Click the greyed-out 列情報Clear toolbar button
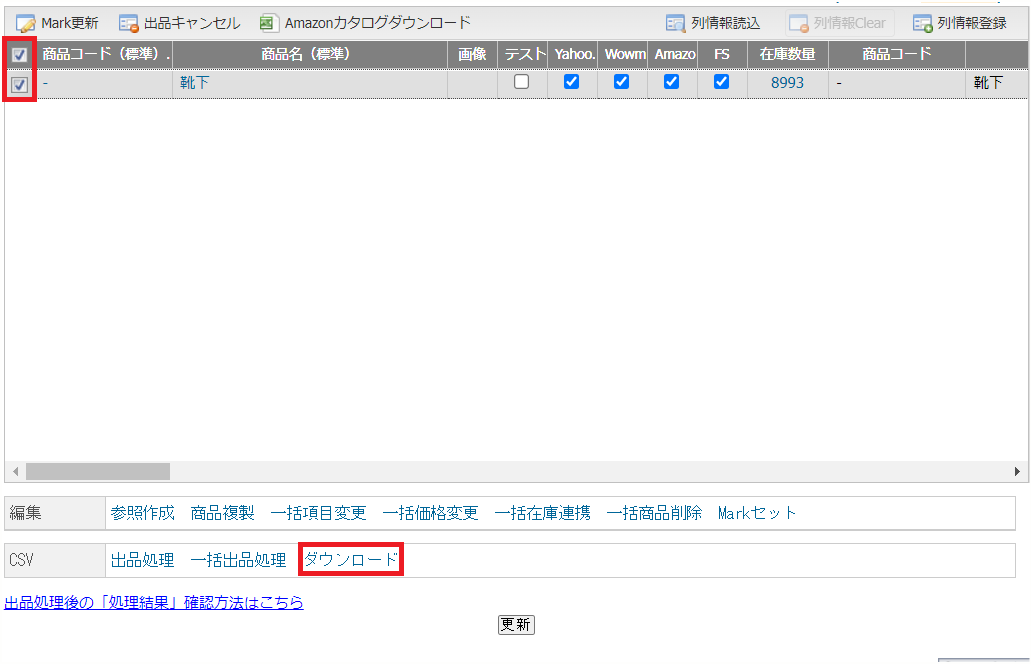The width and height of the screenshot is (1031, 664). point(840,24)
